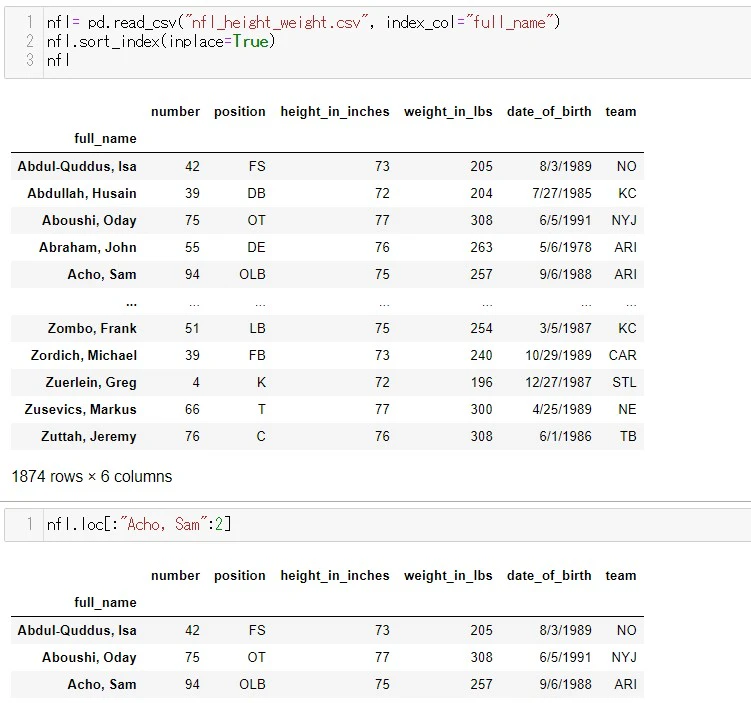Click 'full_name' index label in second table

pos(105,602)
